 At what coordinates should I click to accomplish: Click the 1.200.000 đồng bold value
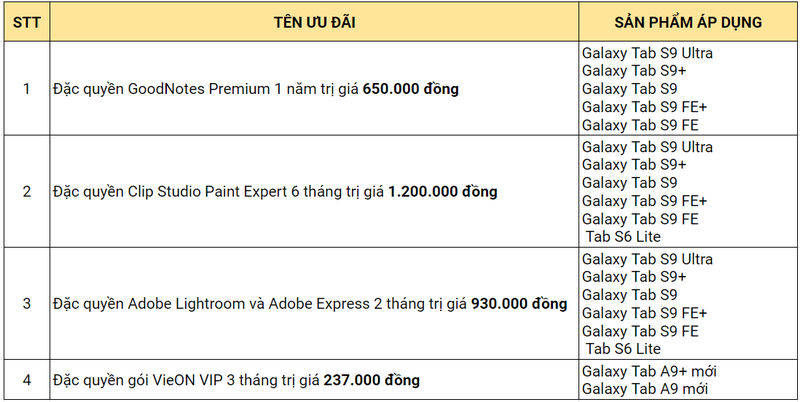(x=443, y=192)
